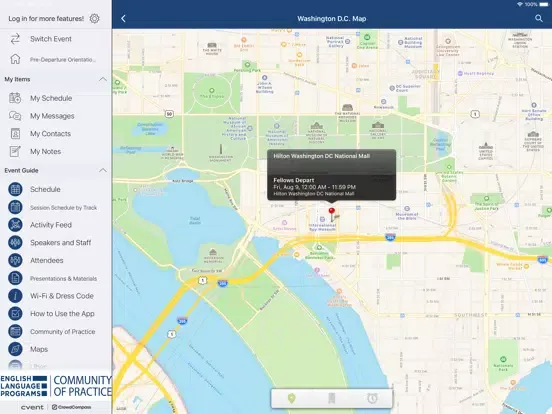Click the International Spy Museum marker

(x=322, y=224)
